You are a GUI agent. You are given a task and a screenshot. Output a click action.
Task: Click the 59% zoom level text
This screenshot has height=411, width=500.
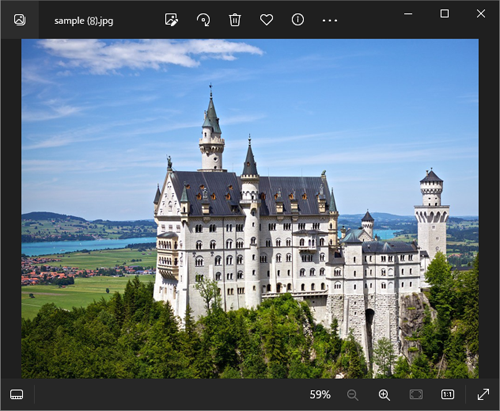pos(320,395)
